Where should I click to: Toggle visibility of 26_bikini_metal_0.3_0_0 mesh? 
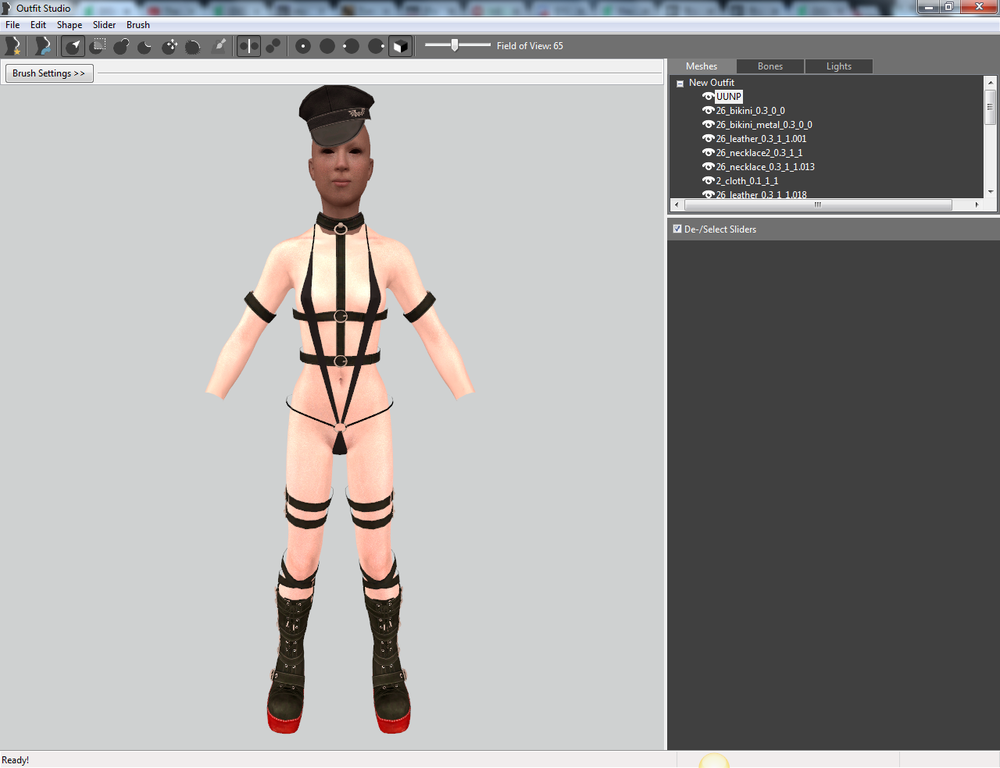tap(708, 125)
